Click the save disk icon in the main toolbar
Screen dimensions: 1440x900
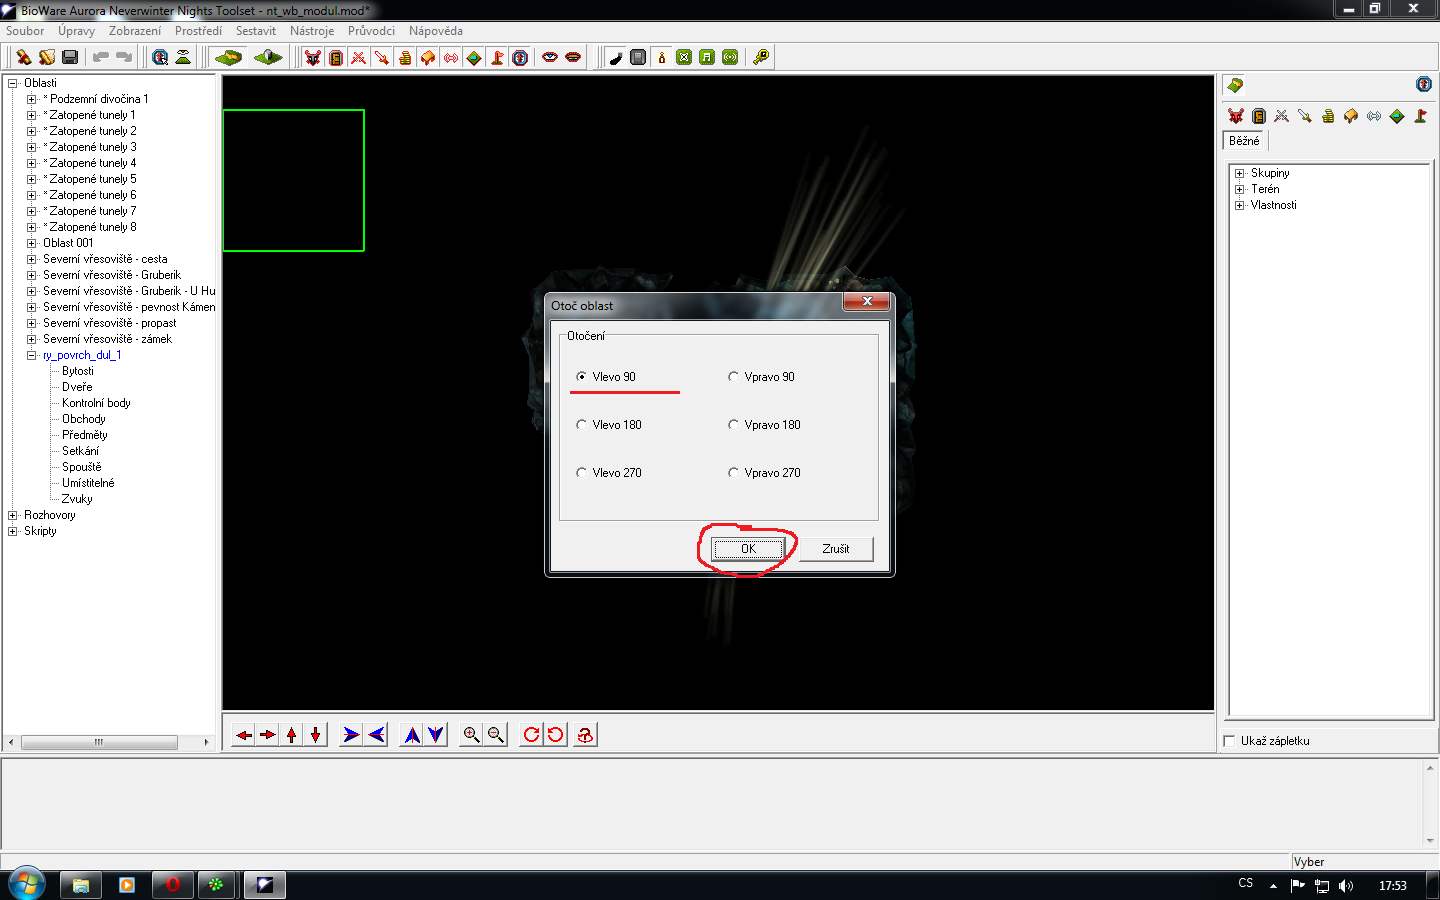(x=70, y=57)
